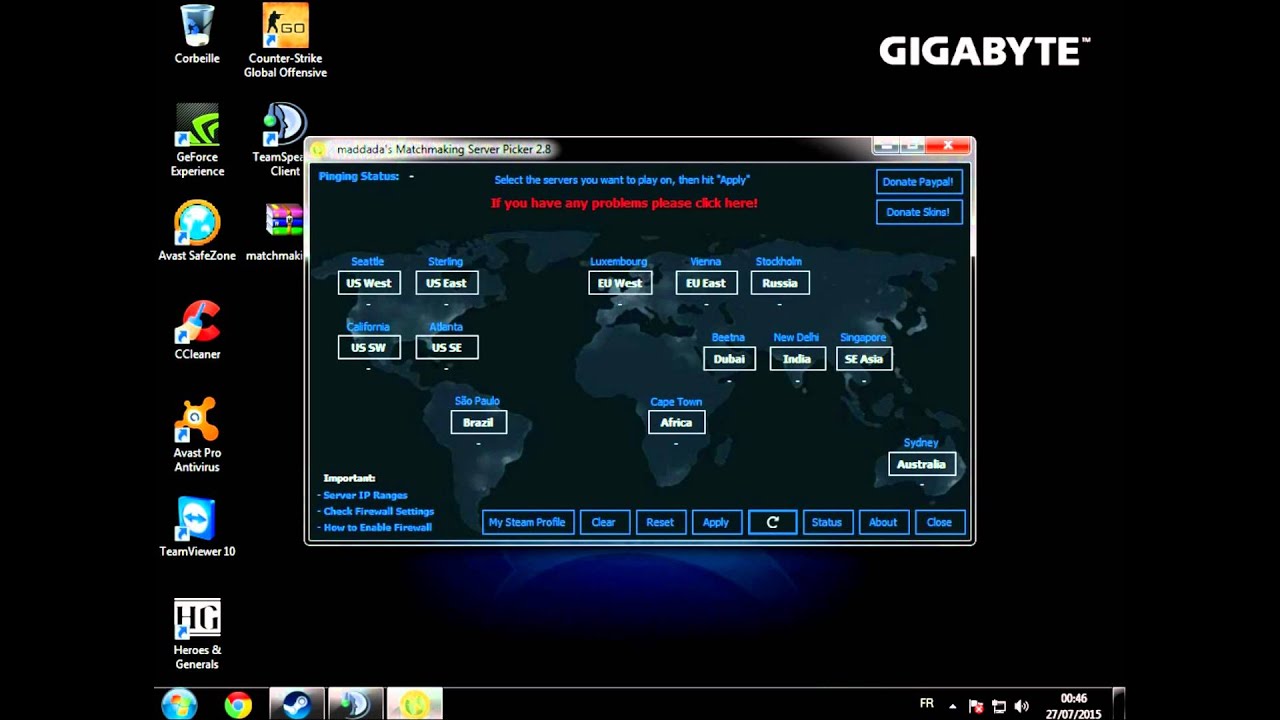
Task: Open Heroes & Generals desktop shortcut
Action: click(x=197, y=635)
